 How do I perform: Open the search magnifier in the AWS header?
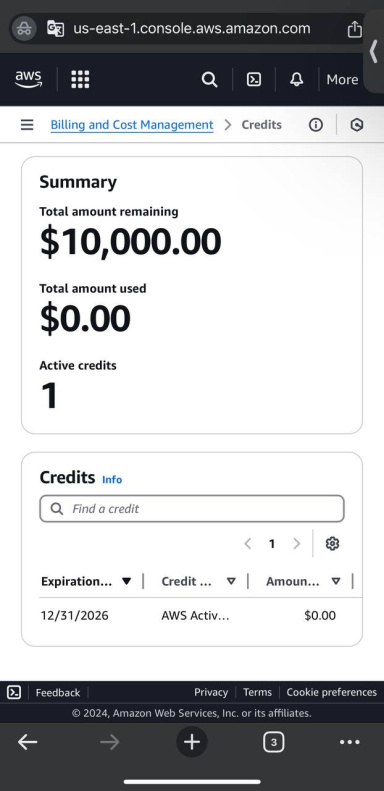point(209,79)
